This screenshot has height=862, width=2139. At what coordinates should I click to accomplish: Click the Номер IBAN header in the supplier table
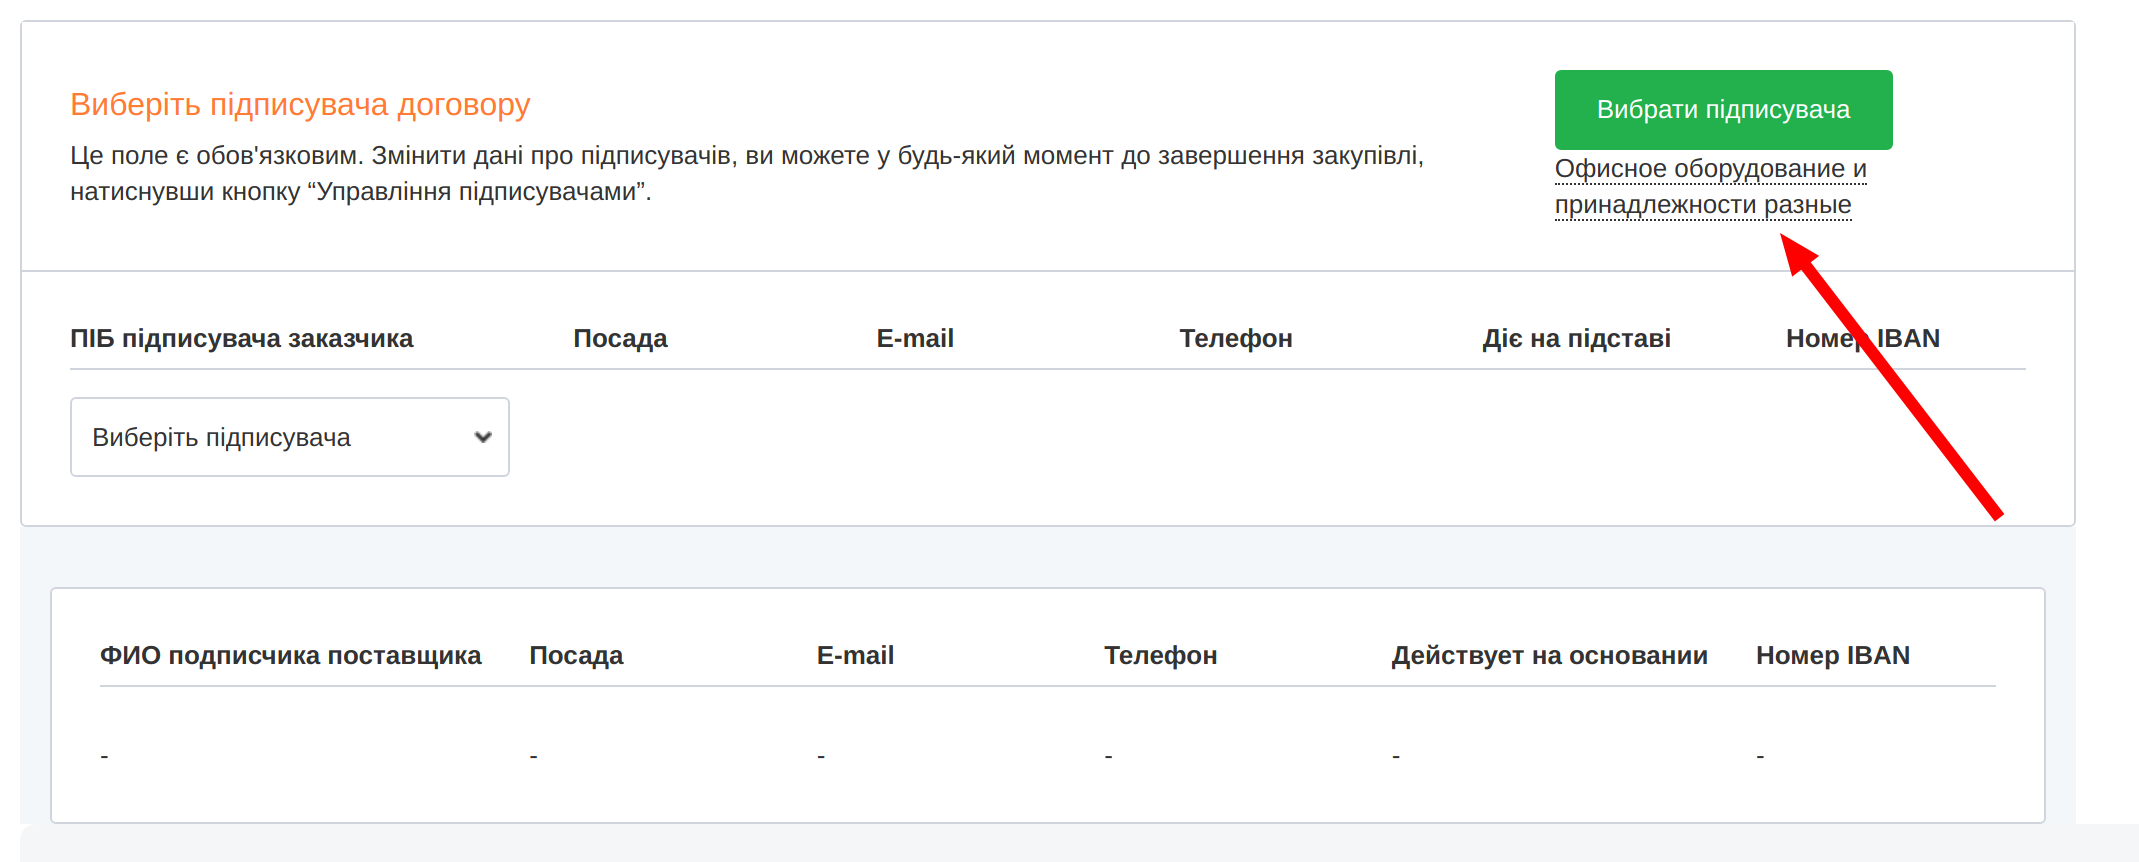1832,656
